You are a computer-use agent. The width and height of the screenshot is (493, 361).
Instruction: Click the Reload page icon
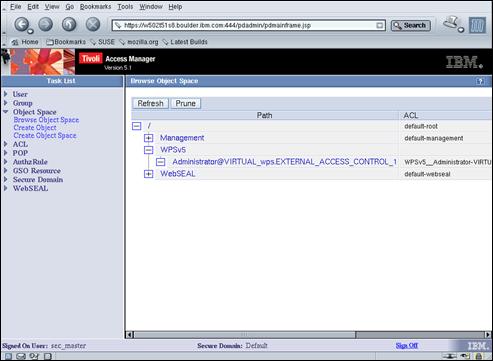click(x=69, y=24)
